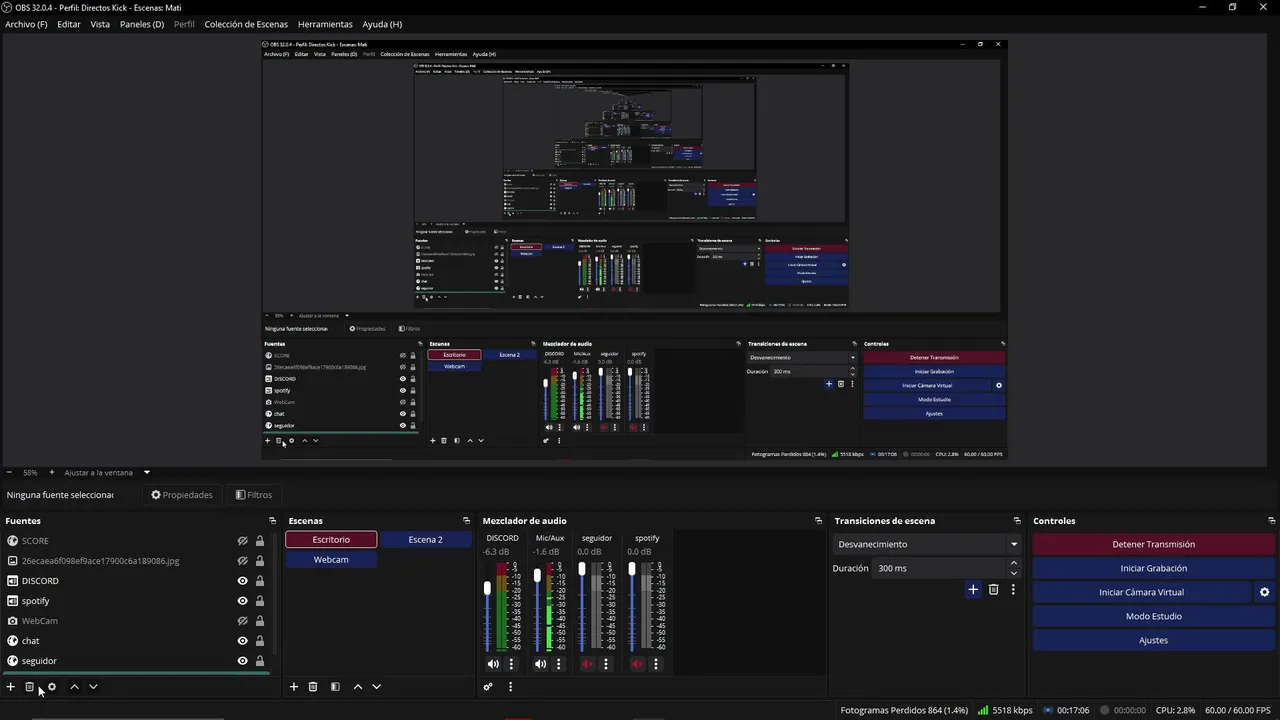The image size is (1280, 720).
Task: Enable Modo Estudio
Action: tap(1154, 616)
